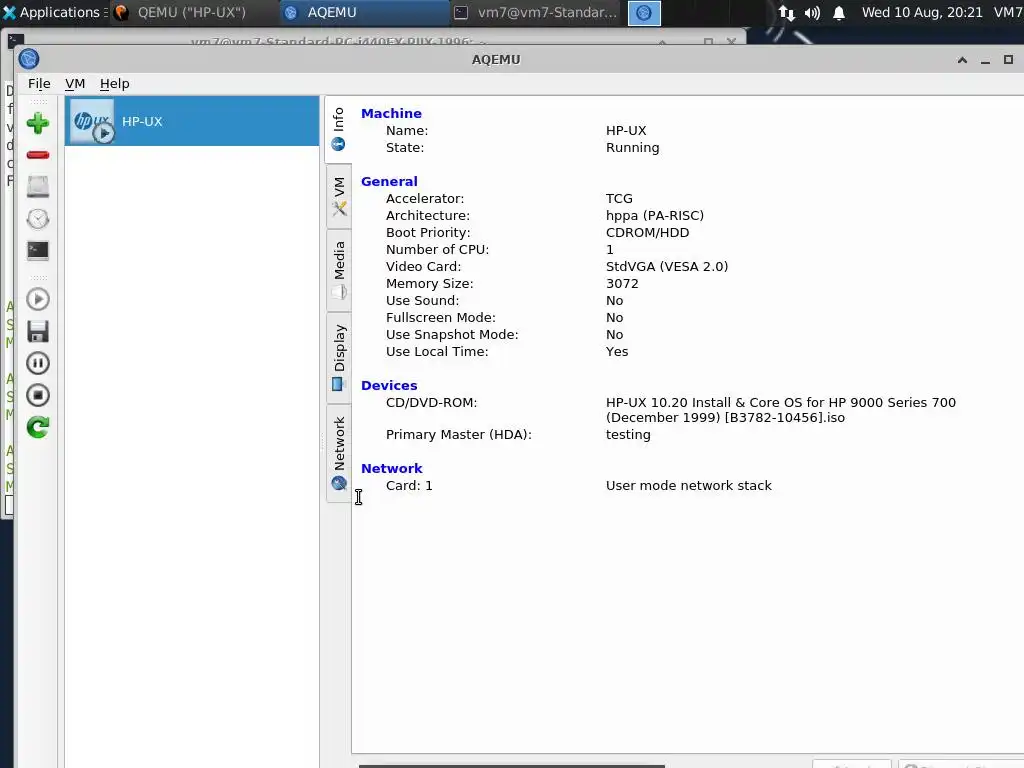Click the Start VM play icon
The height and width of the screenshot is (768, 1024).
click(x=38, y=299)
